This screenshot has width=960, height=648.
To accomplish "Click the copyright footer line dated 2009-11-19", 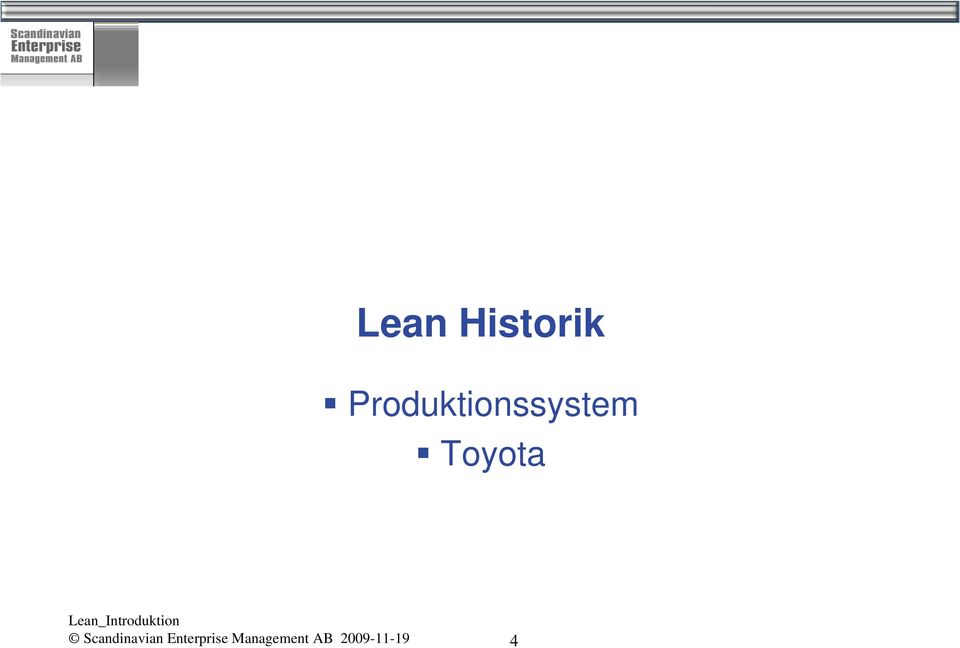I will [239, 638].
